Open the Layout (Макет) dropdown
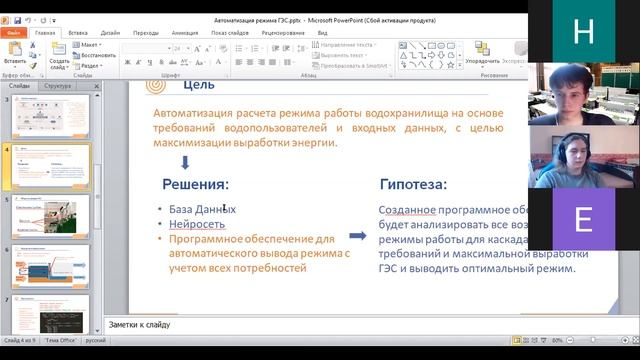Image resolution: width=640 pixels, height=360 pixels. click(87, 45)
